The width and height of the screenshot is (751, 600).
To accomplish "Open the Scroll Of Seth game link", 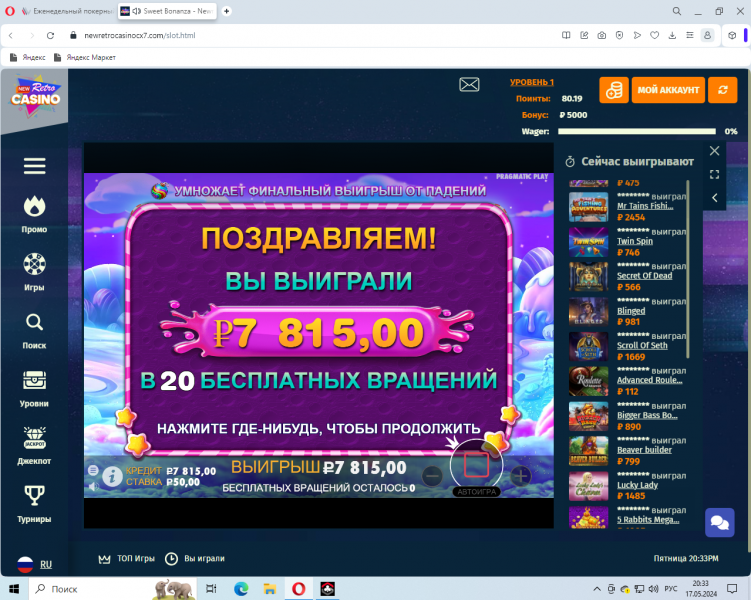I will (x=642, y=345).
